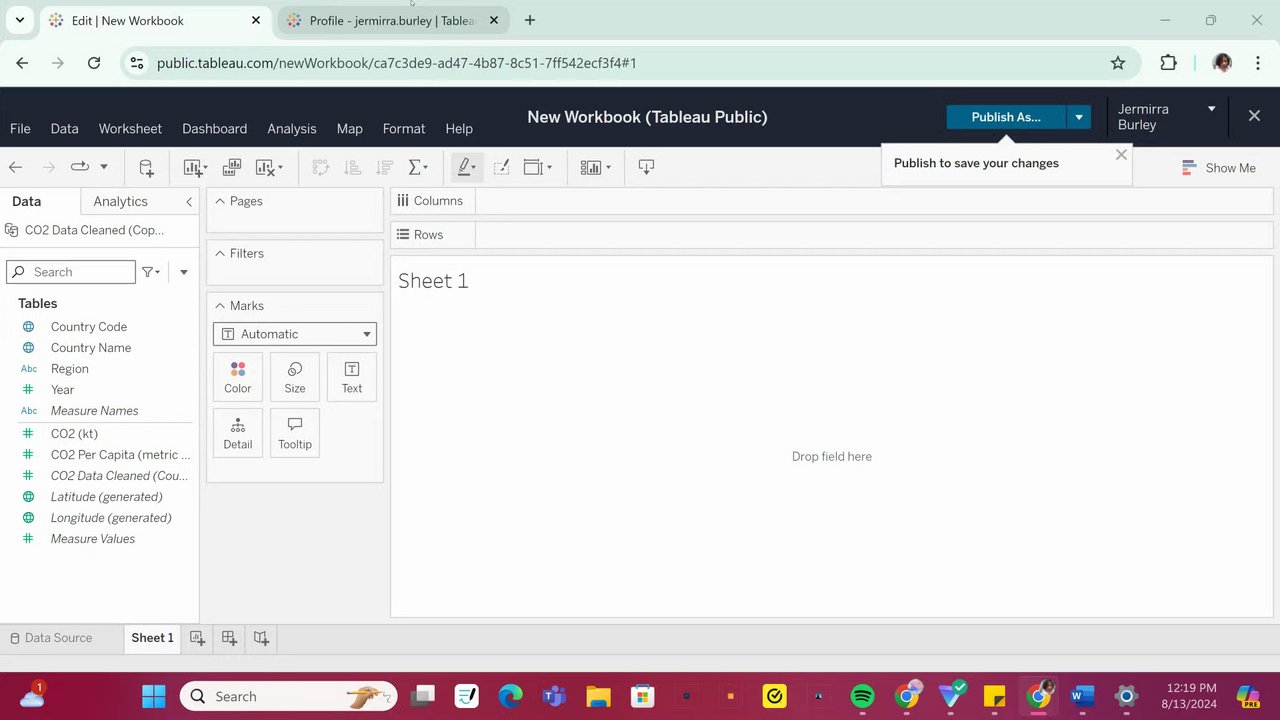This screenshot has width=1280, height=720.
Task: Click the Sort Ascending toolbar icon
Action: pyautogui.click(x=352, y=167)
